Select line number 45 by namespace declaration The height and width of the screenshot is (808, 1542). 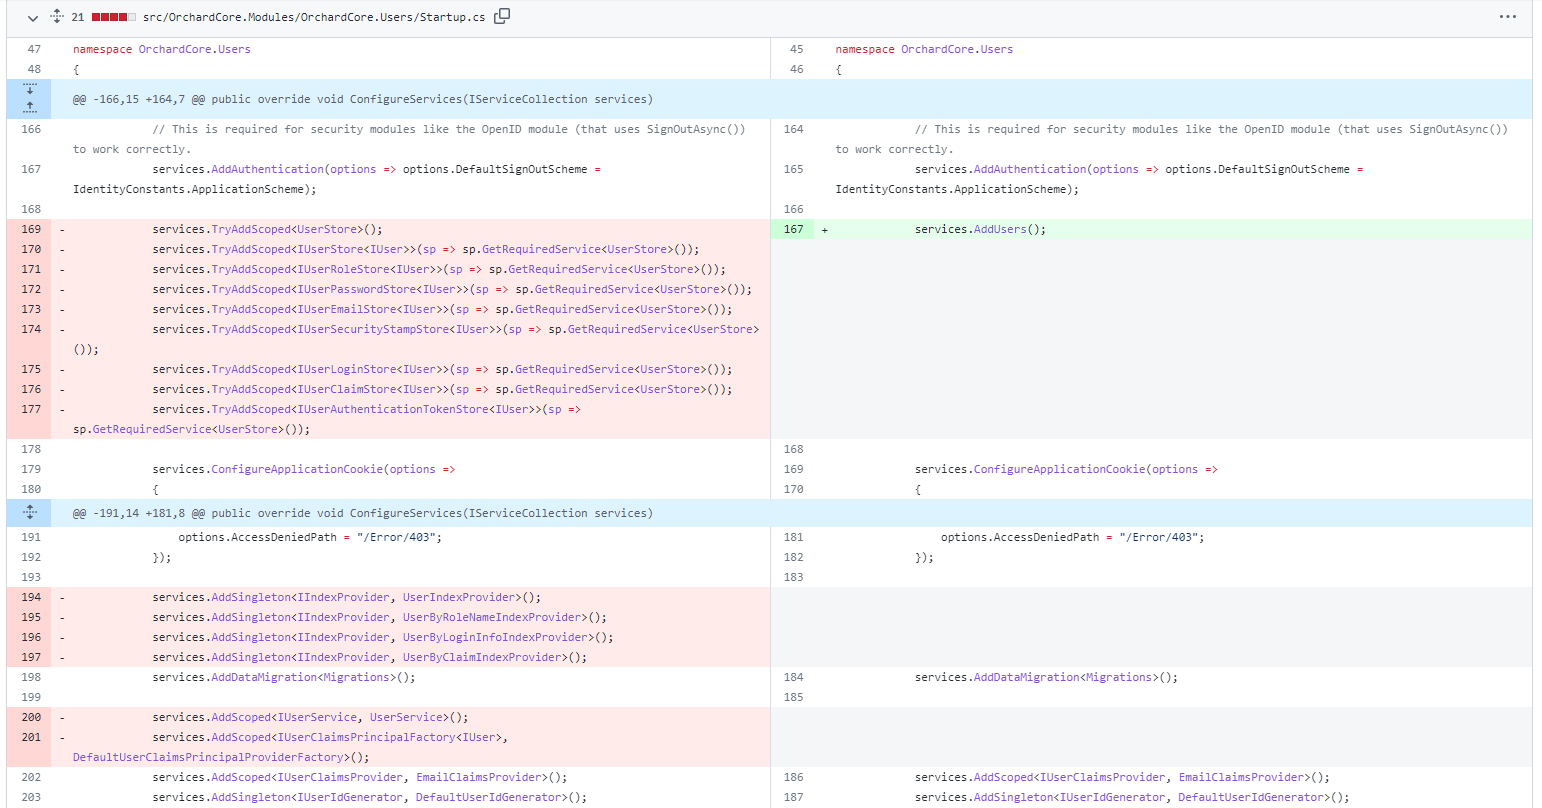coord(793,49)
